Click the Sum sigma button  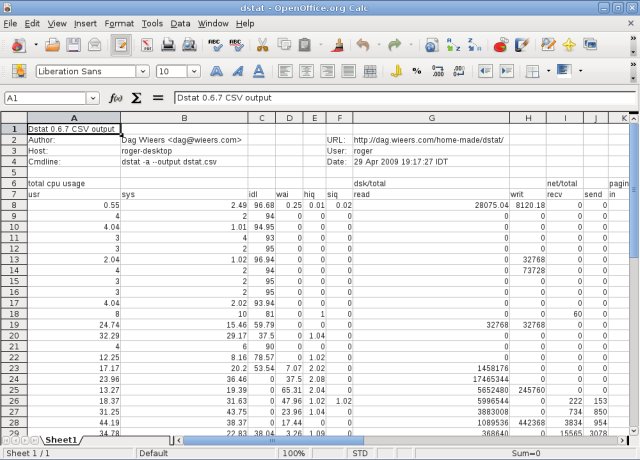(x=136, y=98)
